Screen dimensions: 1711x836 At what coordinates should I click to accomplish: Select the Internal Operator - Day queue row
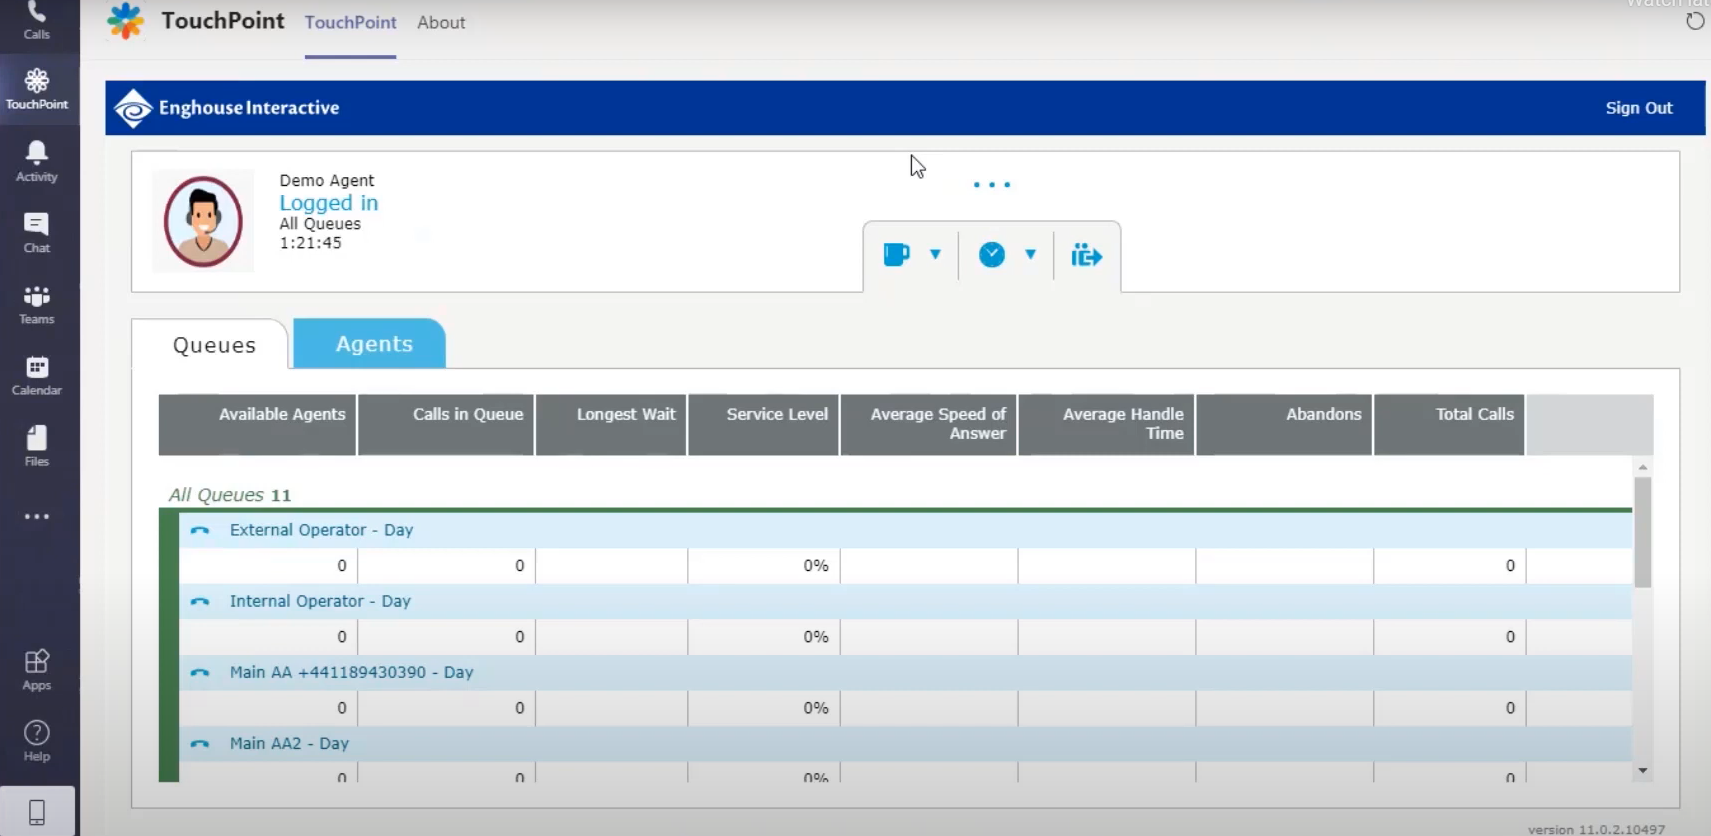click(905, 602)
